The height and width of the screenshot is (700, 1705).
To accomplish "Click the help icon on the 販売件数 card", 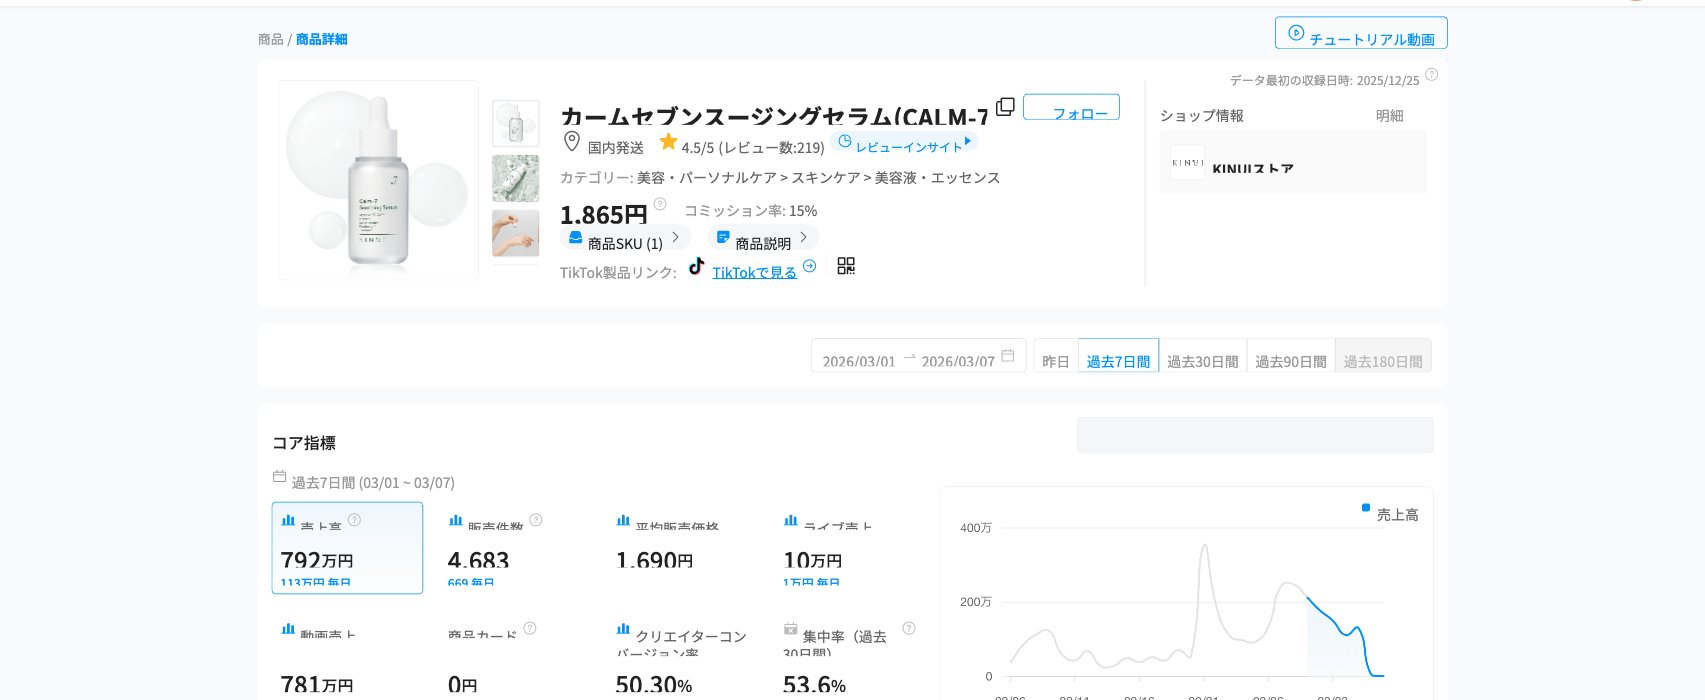I will (x=536, y=520).
